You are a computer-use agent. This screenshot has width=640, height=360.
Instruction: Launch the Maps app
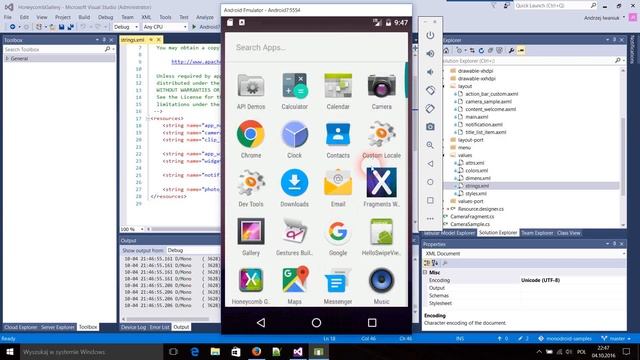294,285
